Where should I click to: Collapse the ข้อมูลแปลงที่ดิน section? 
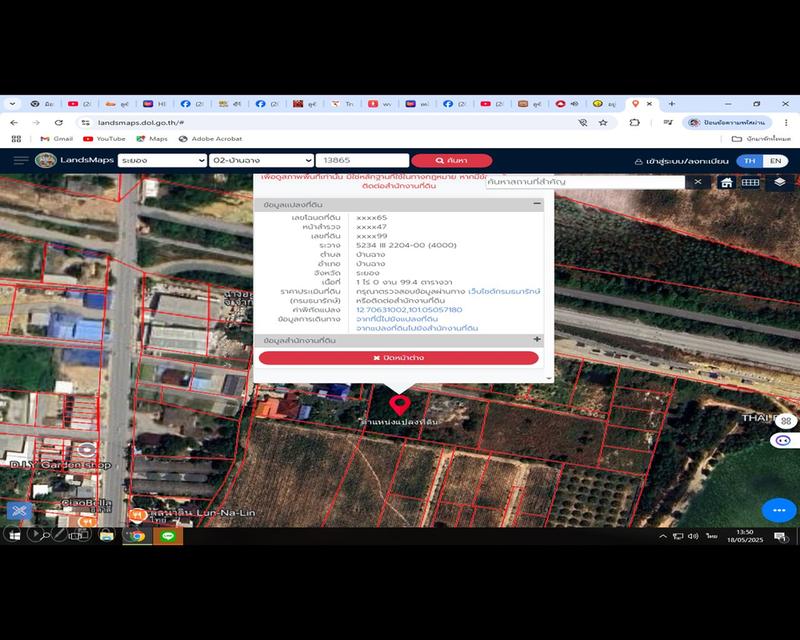point(537,204)
